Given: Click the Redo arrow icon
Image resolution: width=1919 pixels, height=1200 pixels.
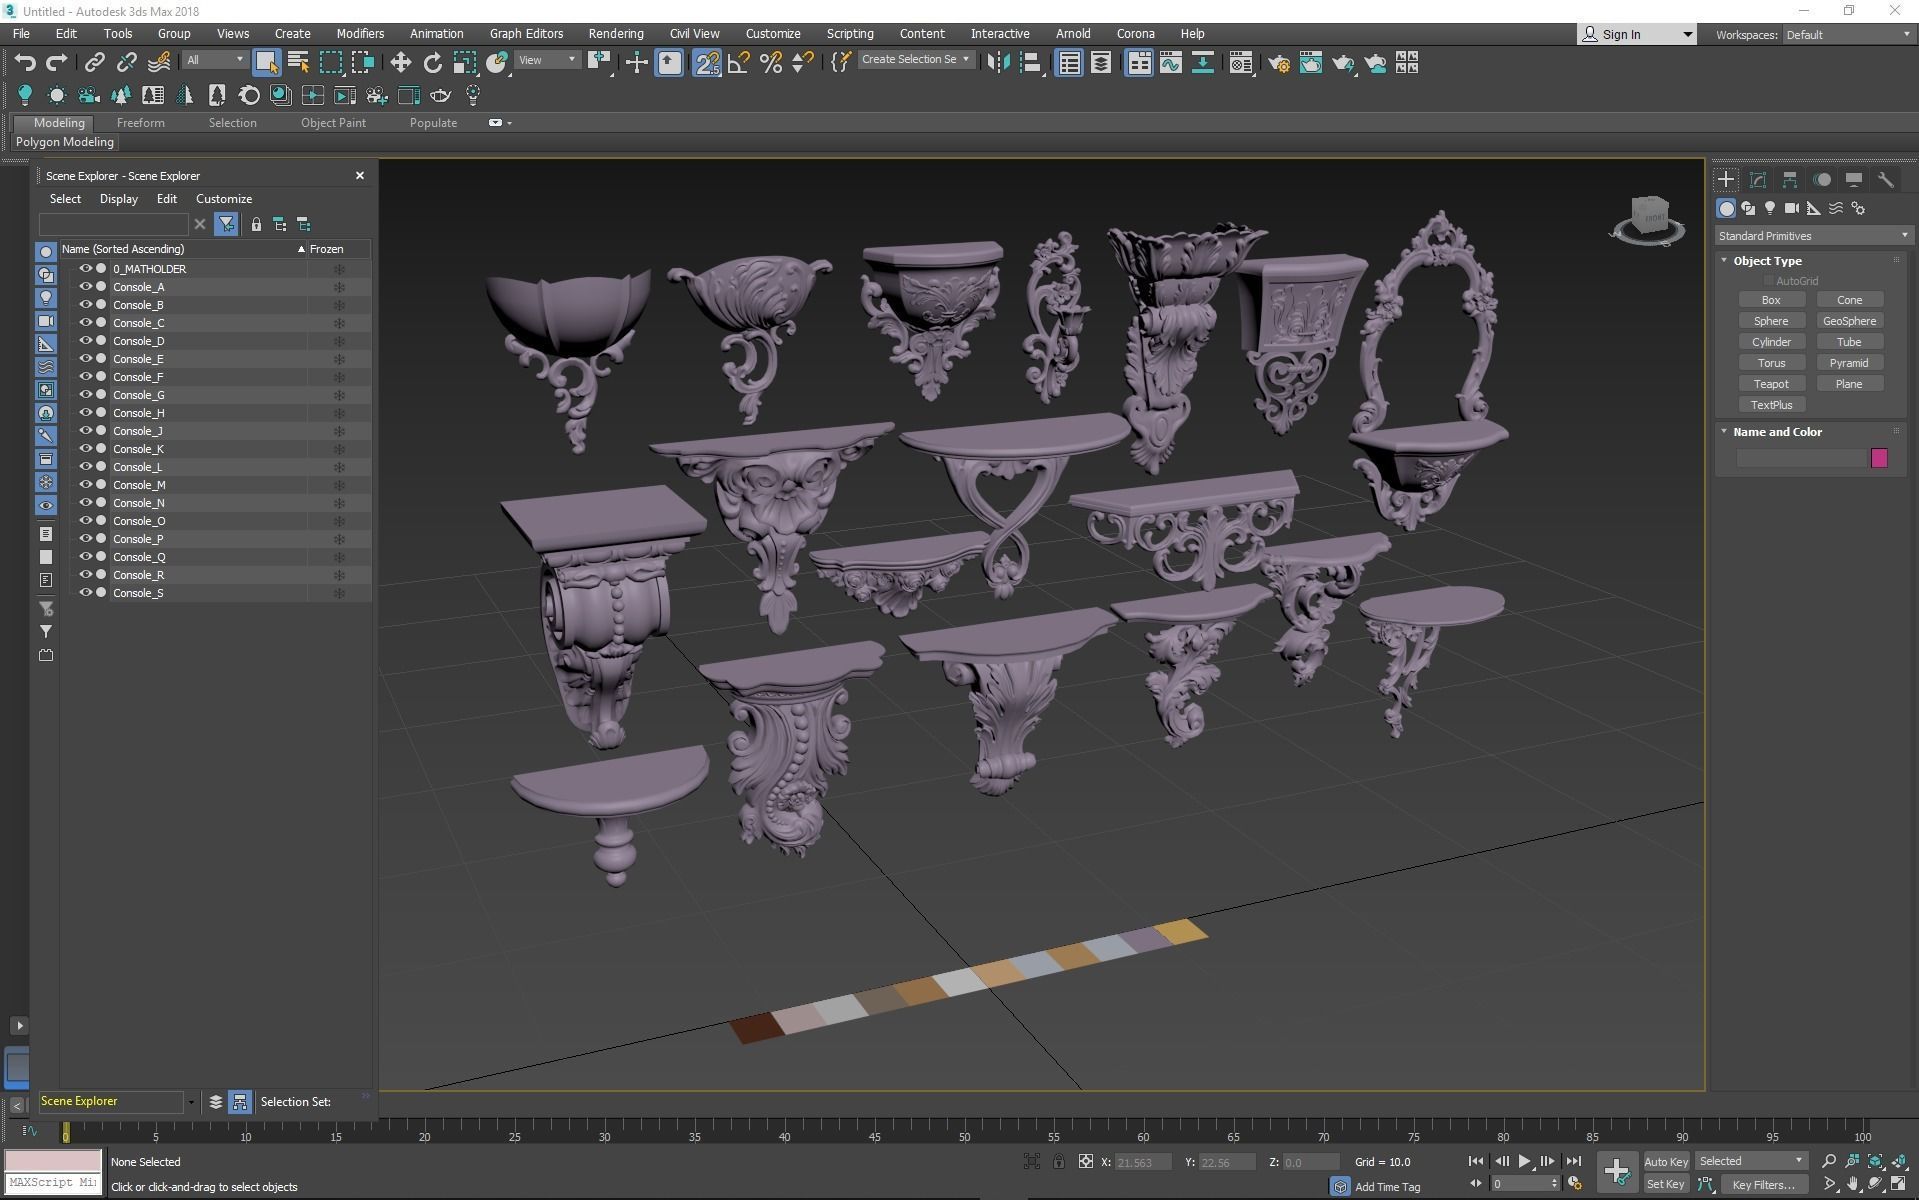Looking at the screenshot, I should click(x=57, y=63).
